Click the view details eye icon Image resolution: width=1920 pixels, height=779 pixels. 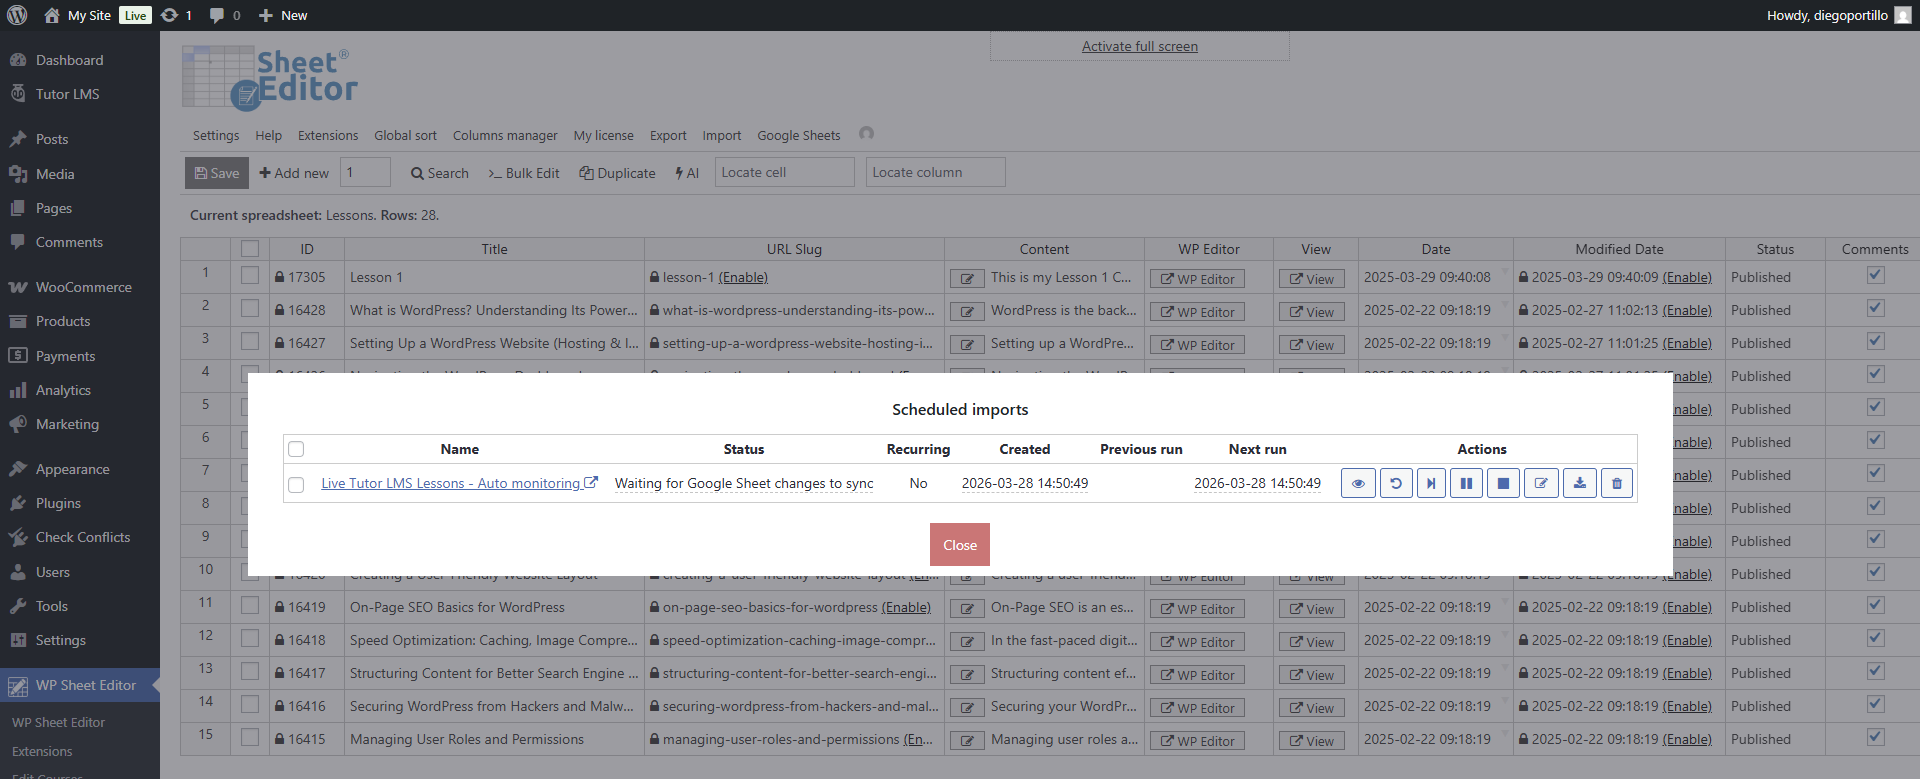click(1358, 483)
